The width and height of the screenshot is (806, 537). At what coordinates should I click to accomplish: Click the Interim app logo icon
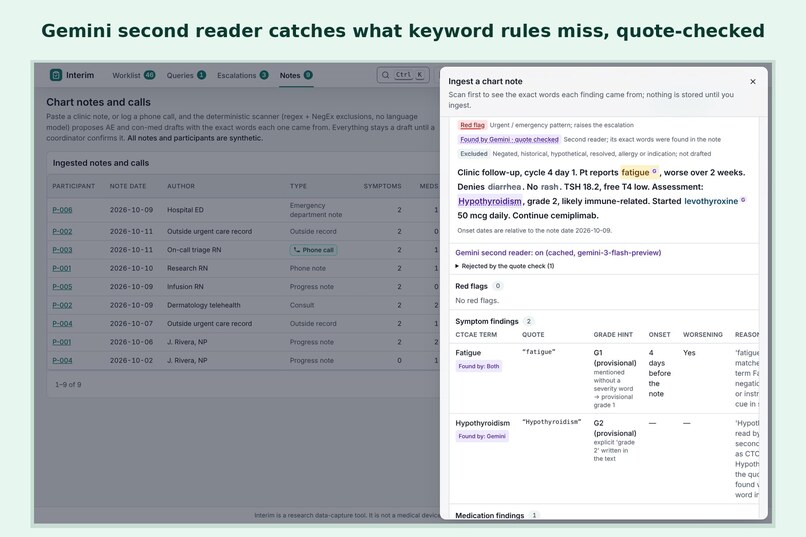pos(56,75)
